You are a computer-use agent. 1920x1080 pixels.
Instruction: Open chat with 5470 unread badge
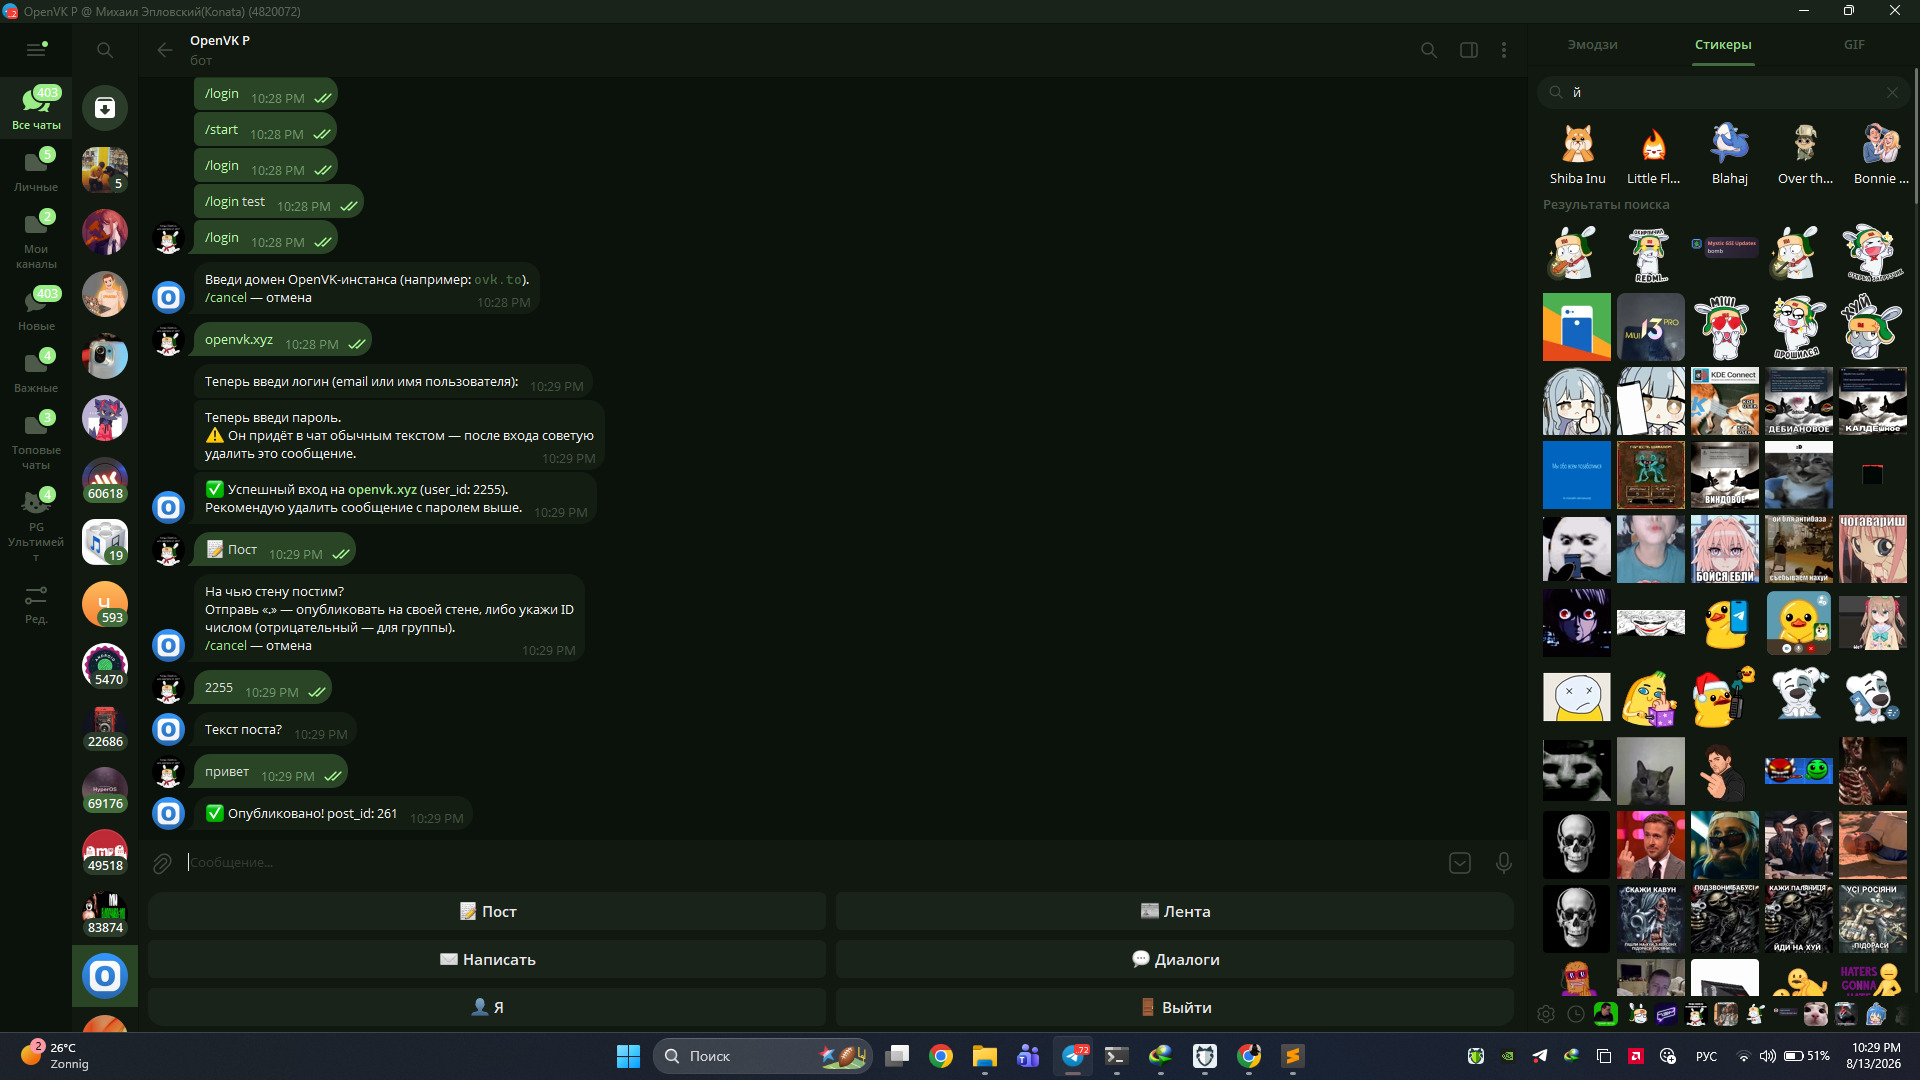point(105,666)
